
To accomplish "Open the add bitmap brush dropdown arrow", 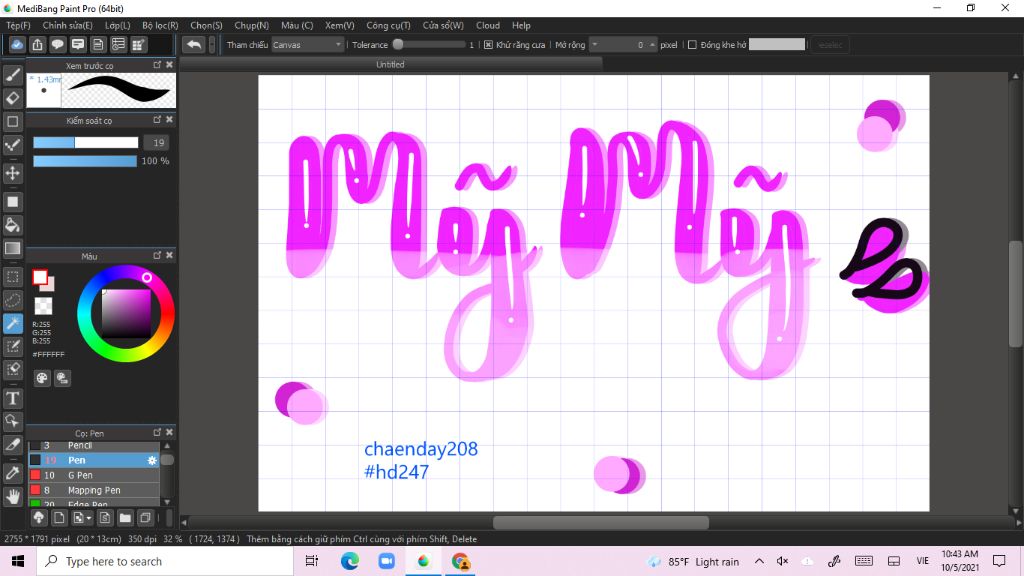I will point(89,519).
